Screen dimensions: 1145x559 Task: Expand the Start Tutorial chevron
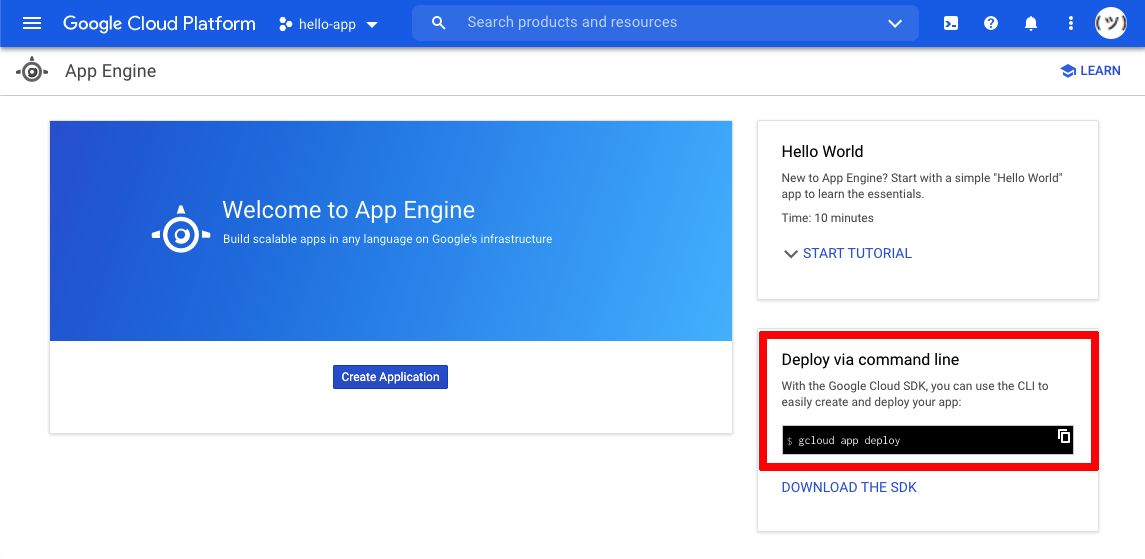tap(790, 254)
